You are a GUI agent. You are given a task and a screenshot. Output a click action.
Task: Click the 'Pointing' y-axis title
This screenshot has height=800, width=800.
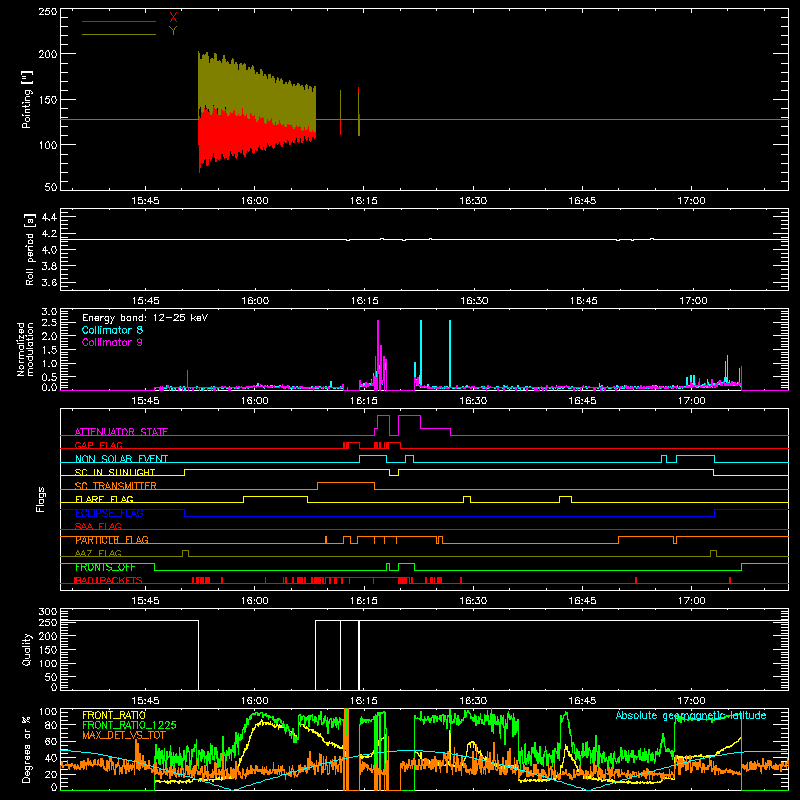coord(27,99)
